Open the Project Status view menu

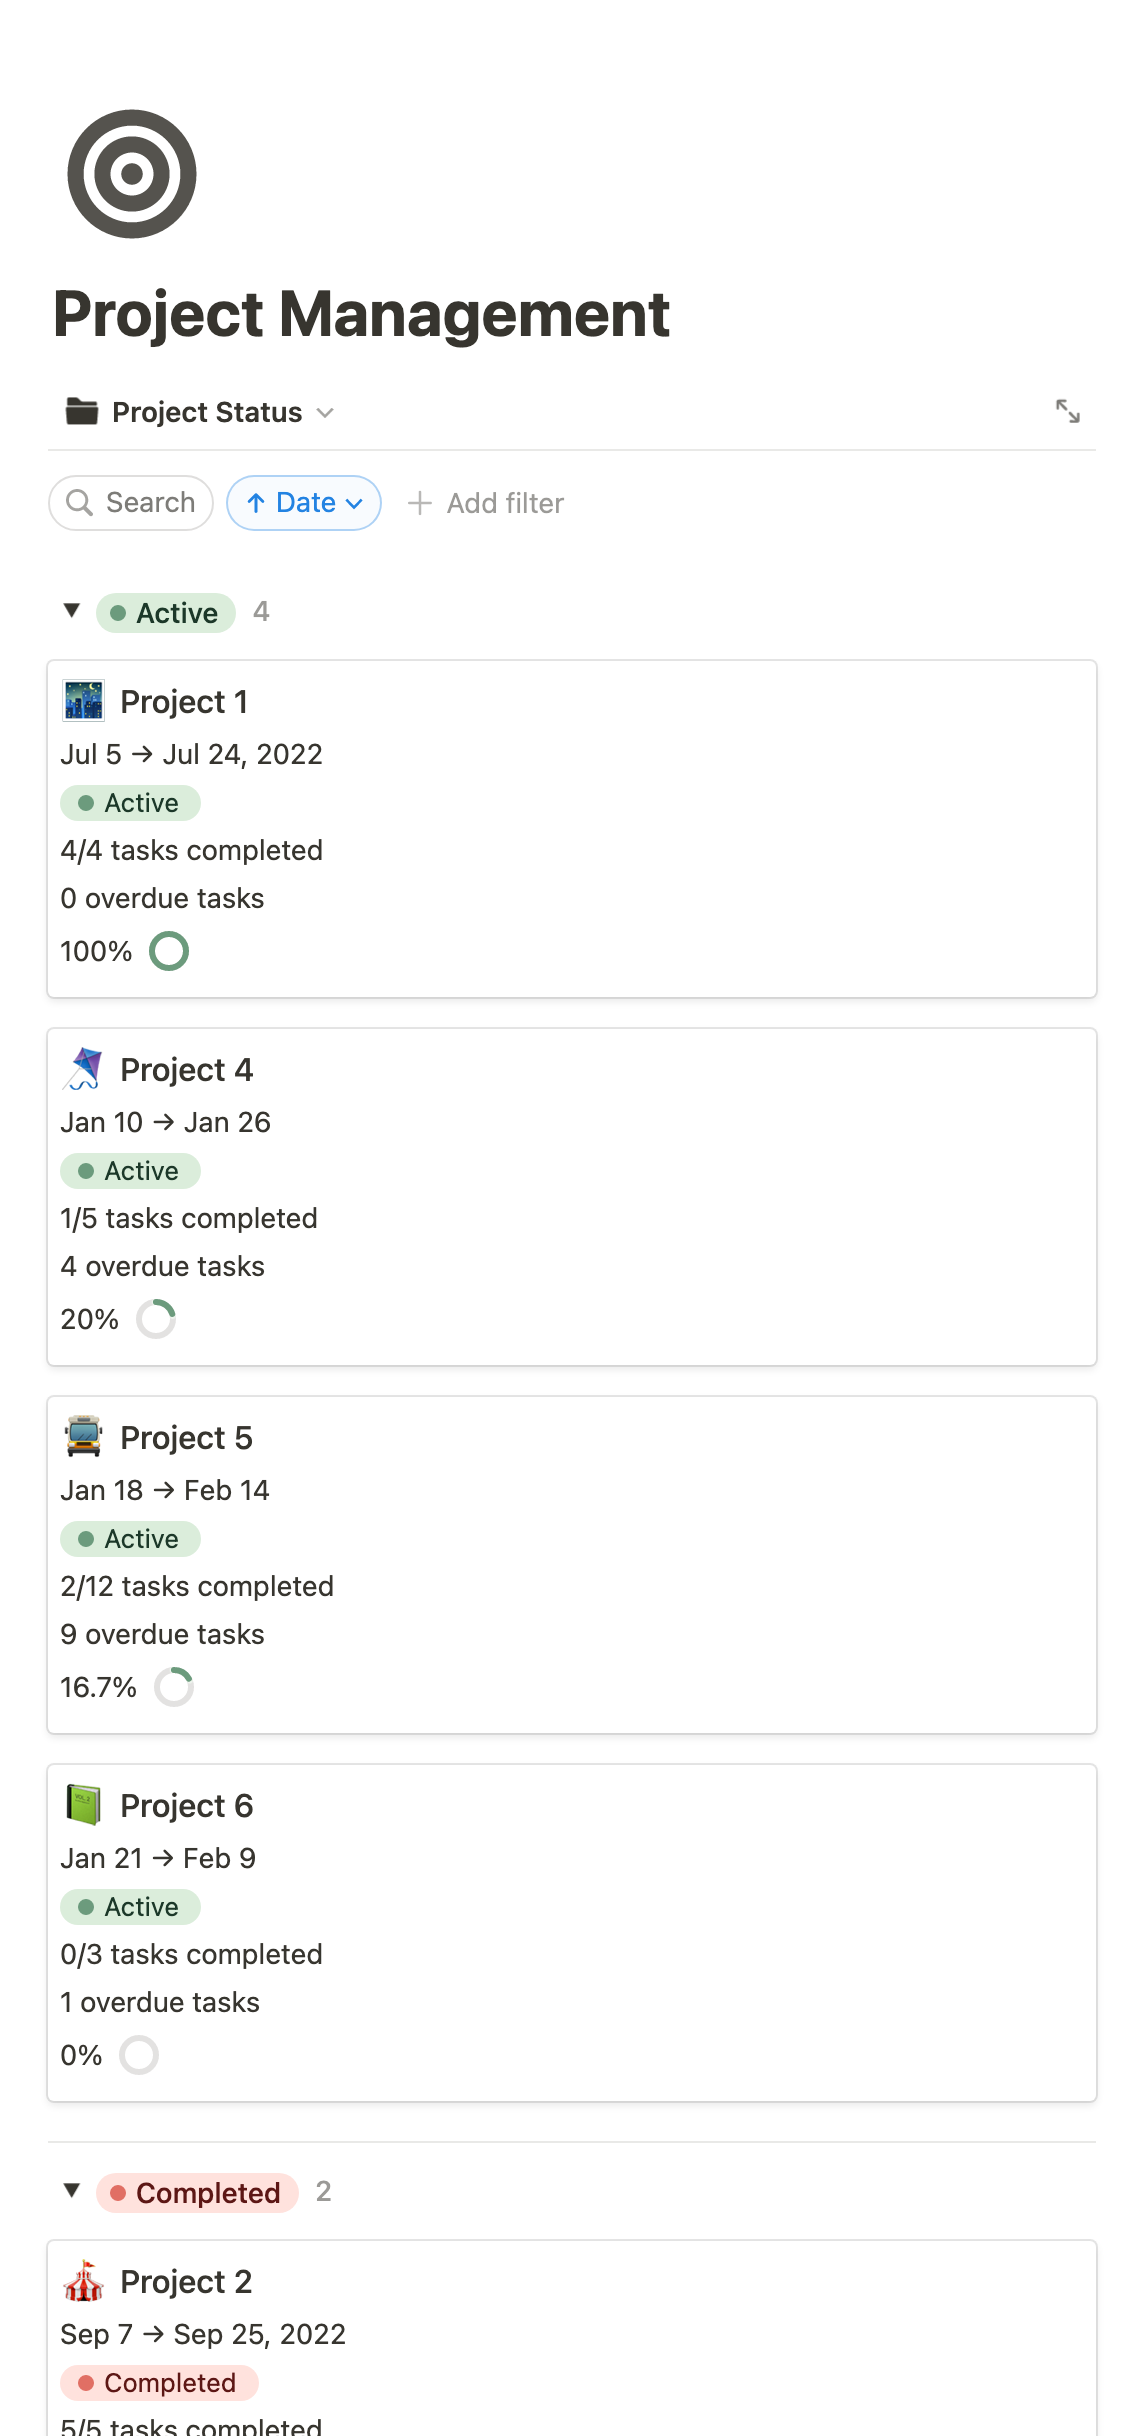(222, 412)
